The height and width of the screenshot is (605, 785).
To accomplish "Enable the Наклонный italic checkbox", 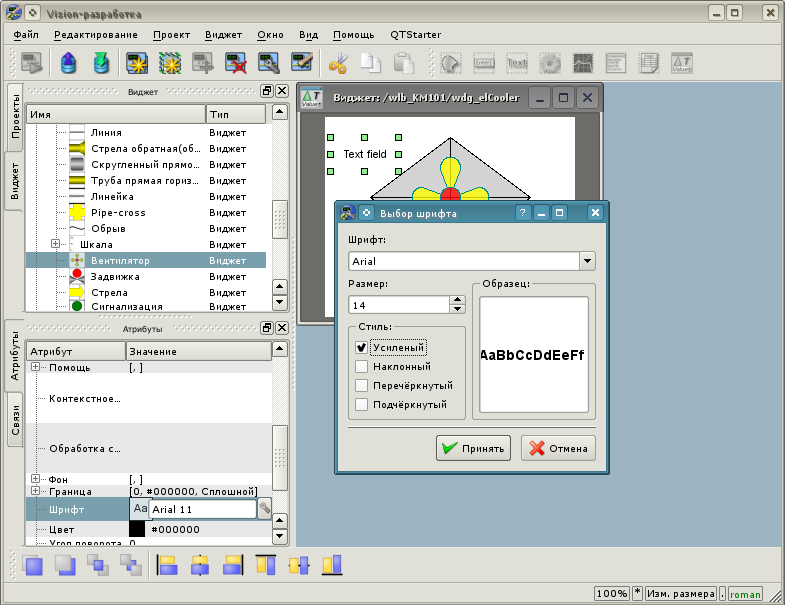I will click(x=362, y=367).
